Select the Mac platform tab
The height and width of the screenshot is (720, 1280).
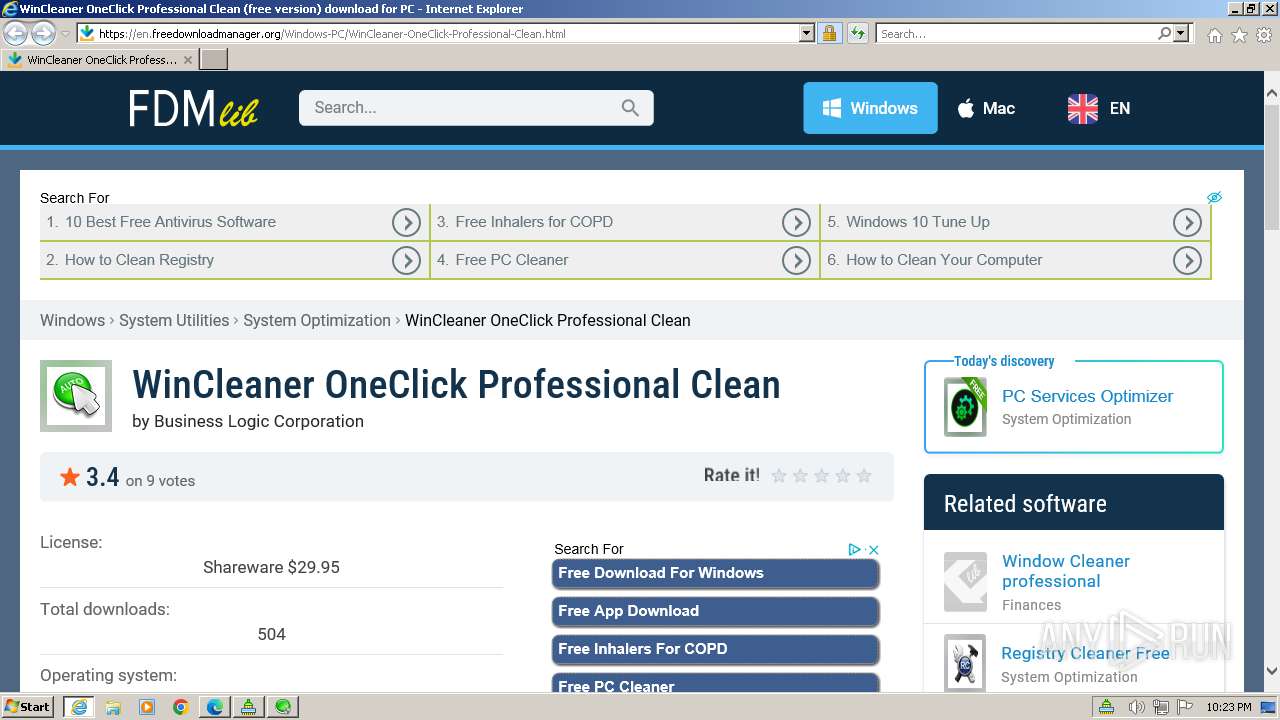[x=986, y=108]
